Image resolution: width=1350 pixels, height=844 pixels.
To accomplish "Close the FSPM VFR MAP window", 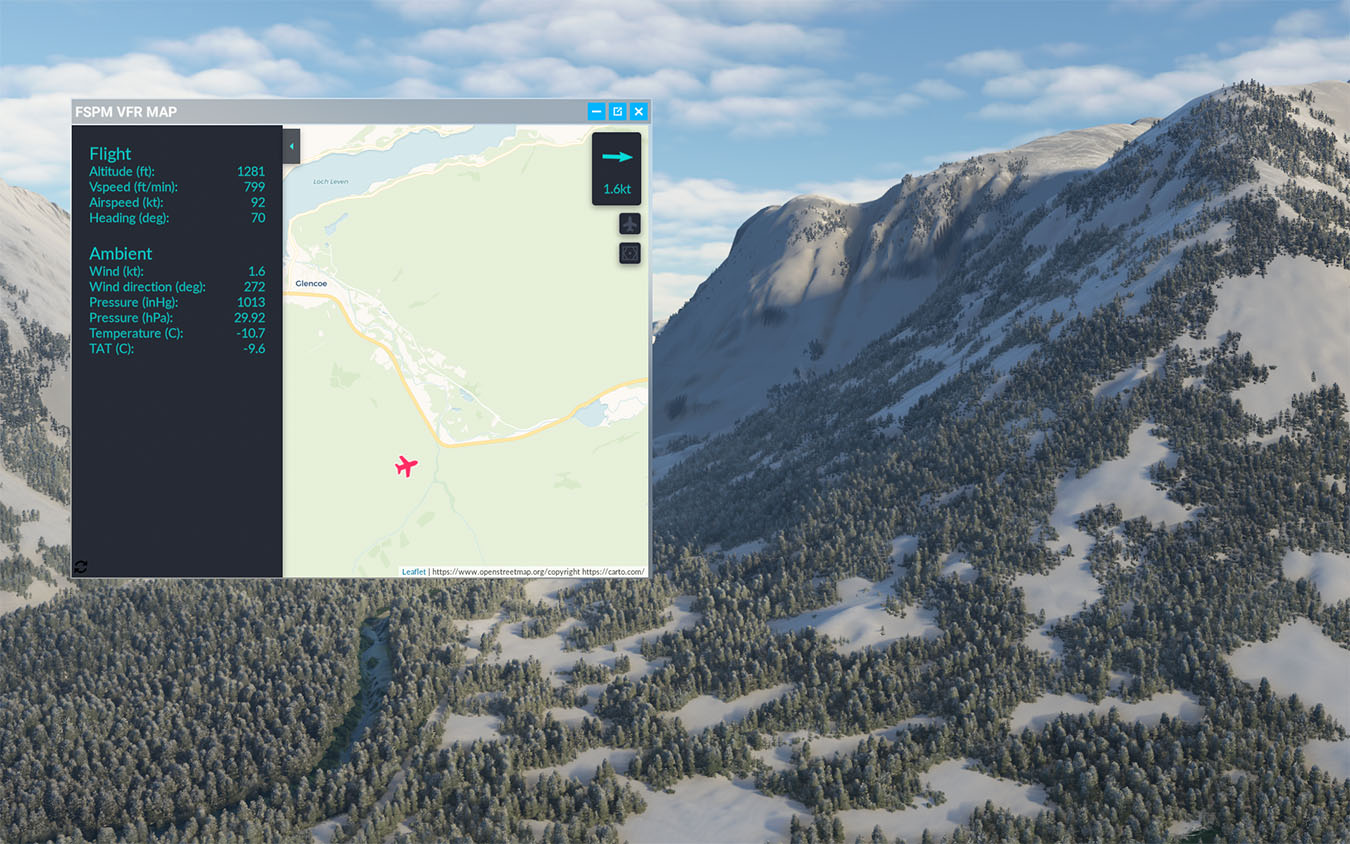I will 639,111.
